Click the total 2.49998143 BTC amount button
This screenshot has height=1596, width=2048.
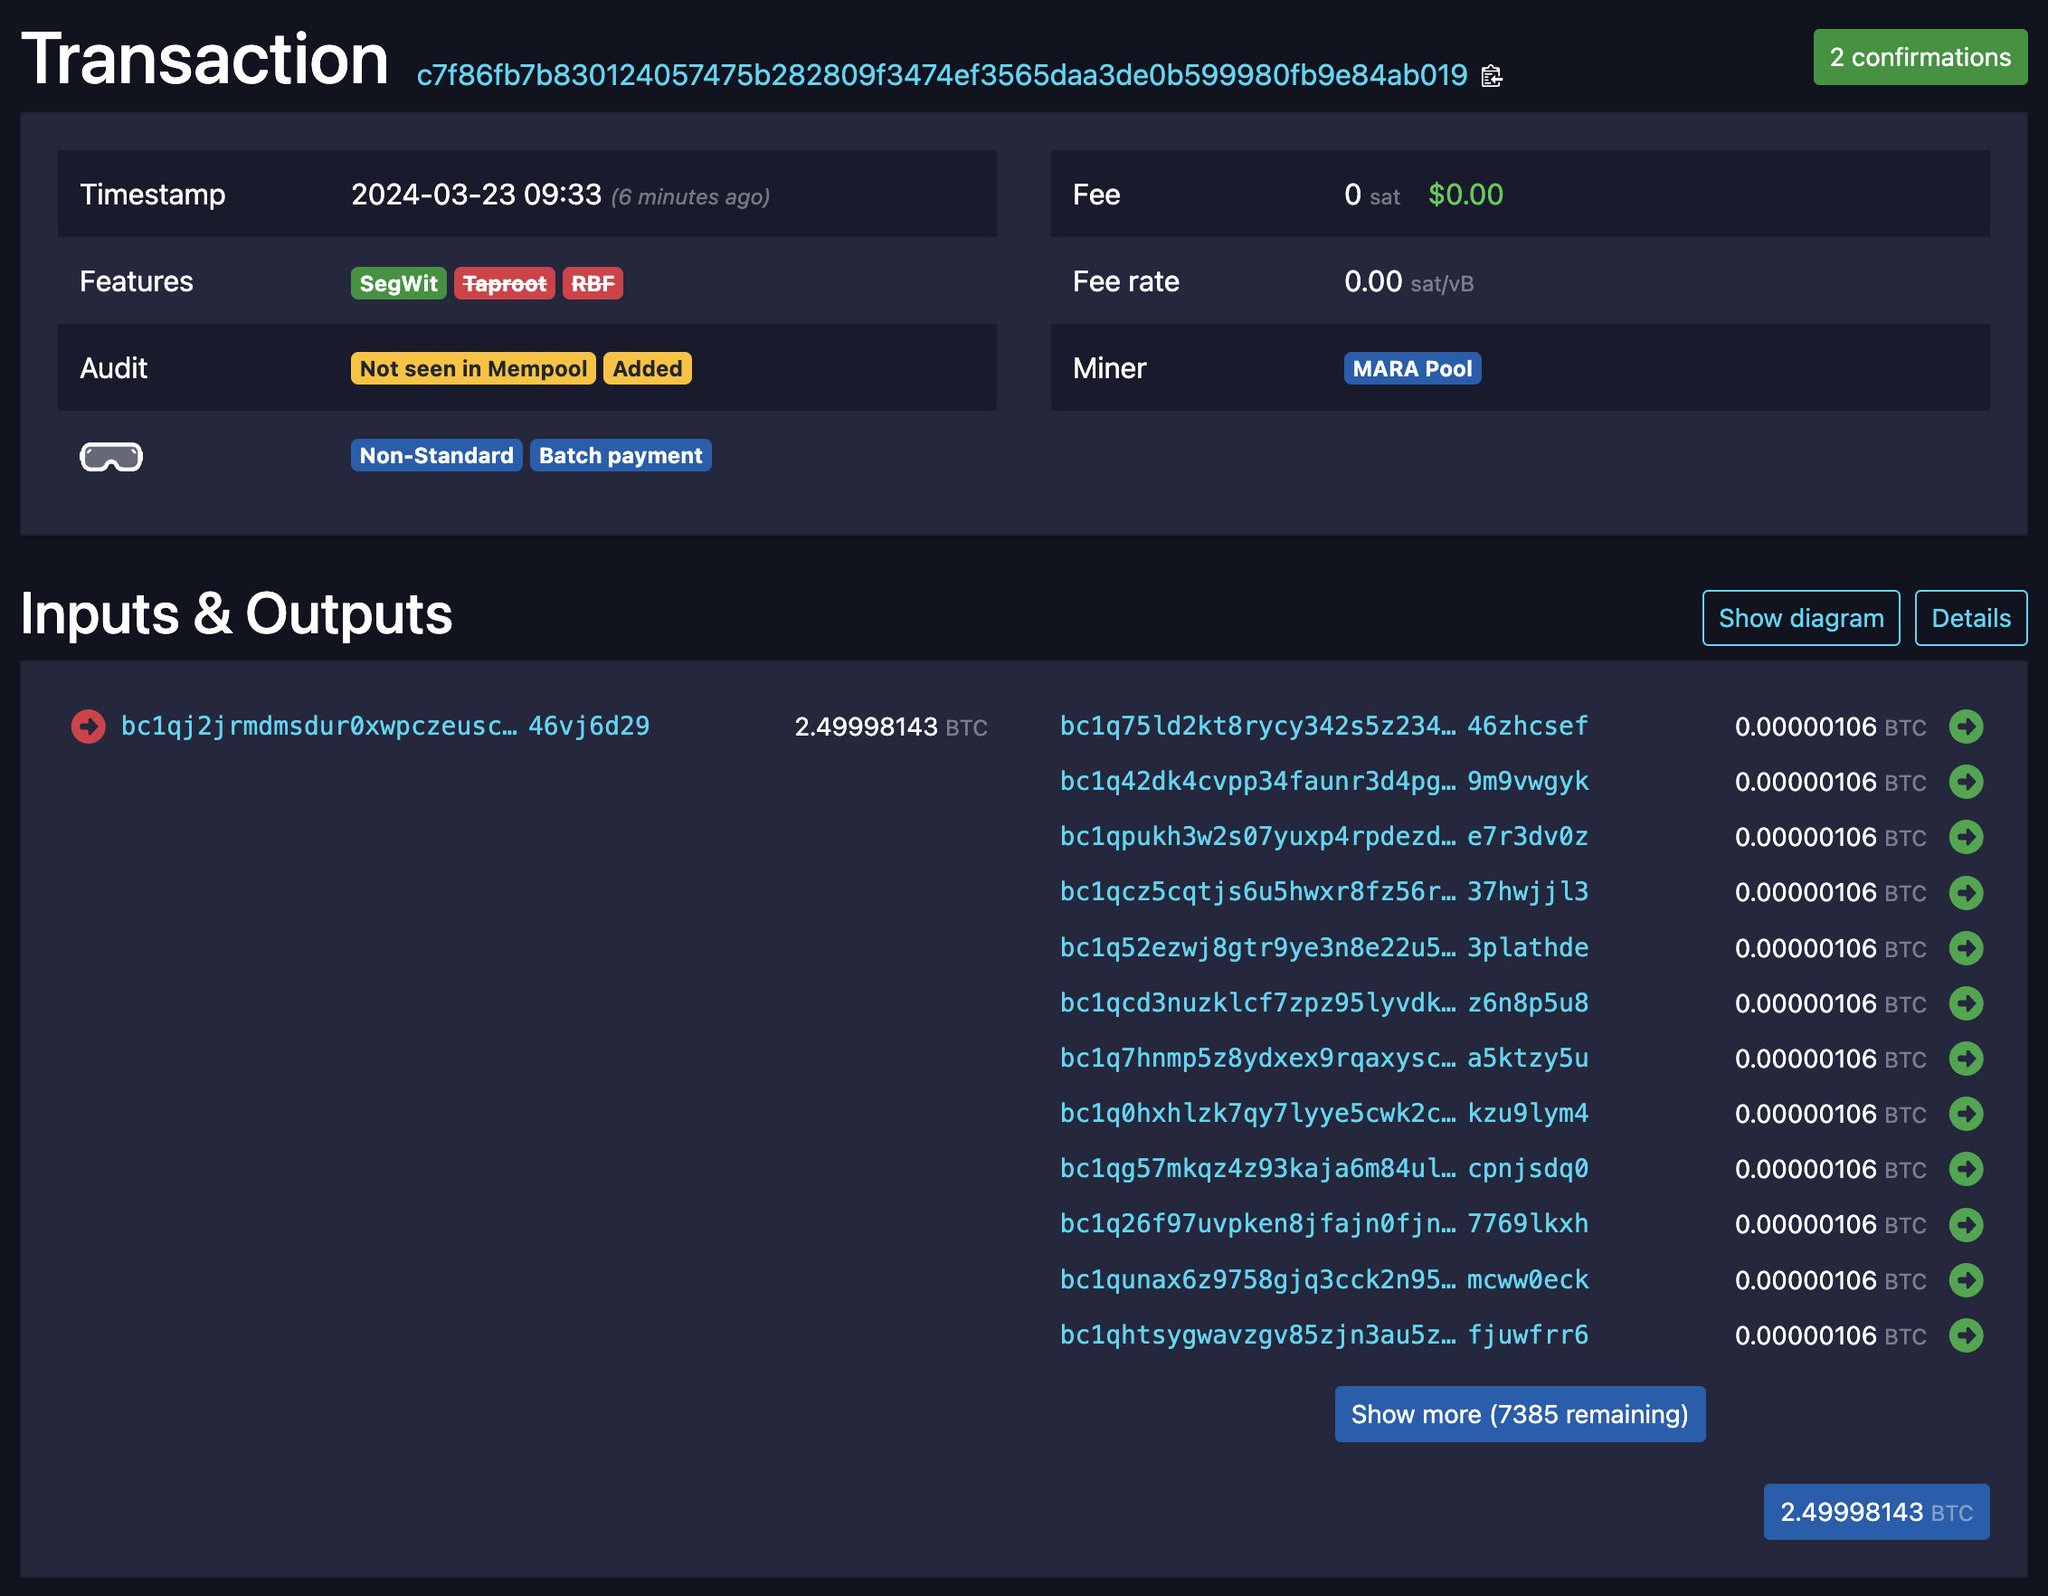coord(1875,1511)
